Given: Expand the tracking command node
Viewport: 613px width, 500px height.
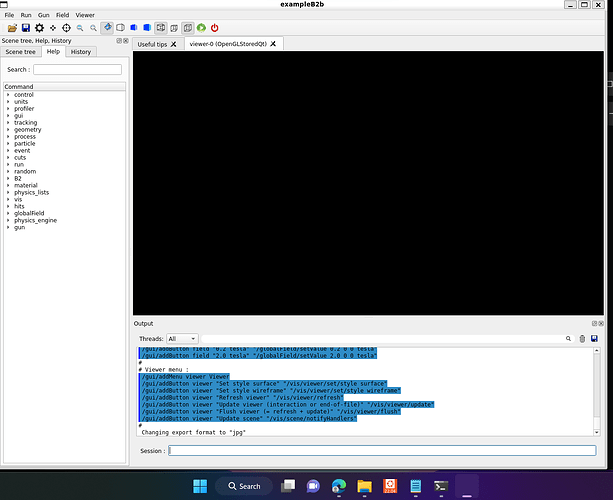Looking at the screenshot, I should [x=8, y=122].
